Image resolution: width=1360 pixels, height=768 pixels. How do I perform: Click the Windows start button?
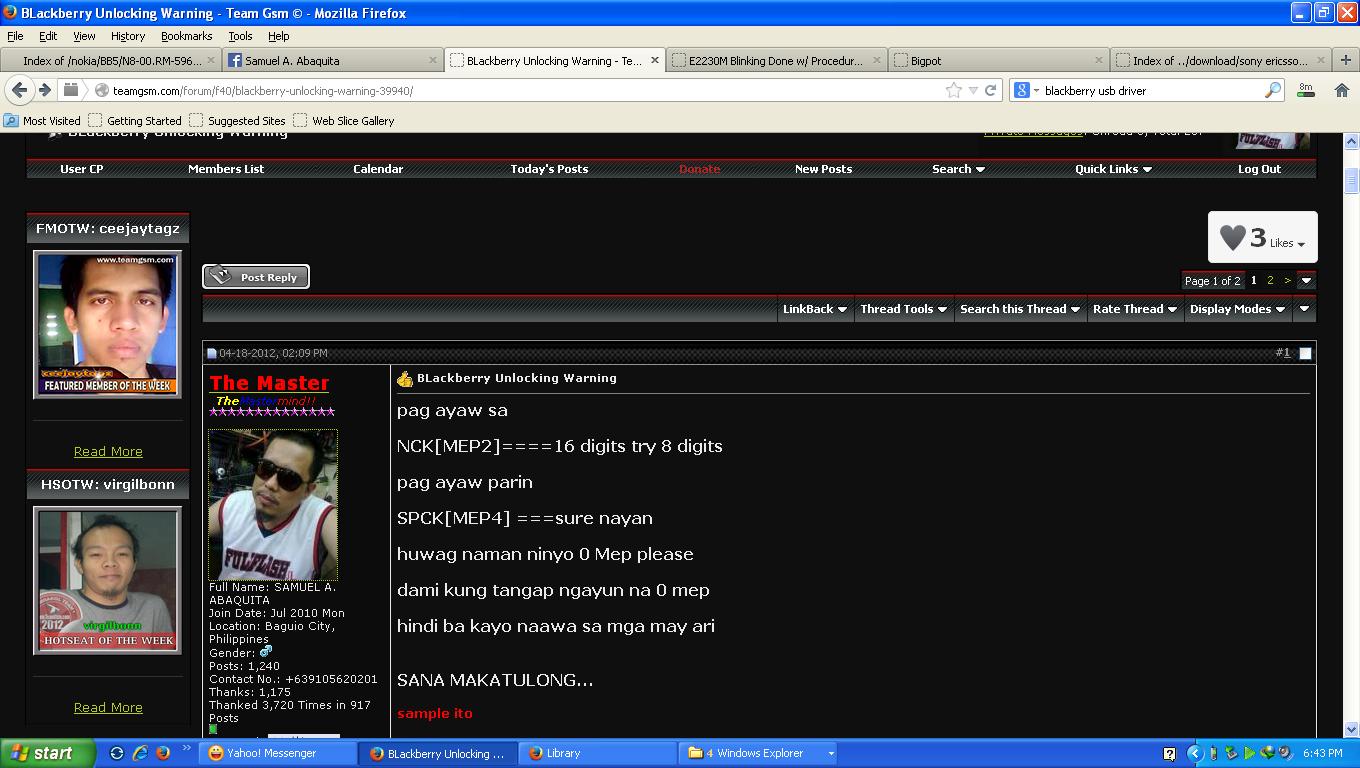tap(48, 753)
